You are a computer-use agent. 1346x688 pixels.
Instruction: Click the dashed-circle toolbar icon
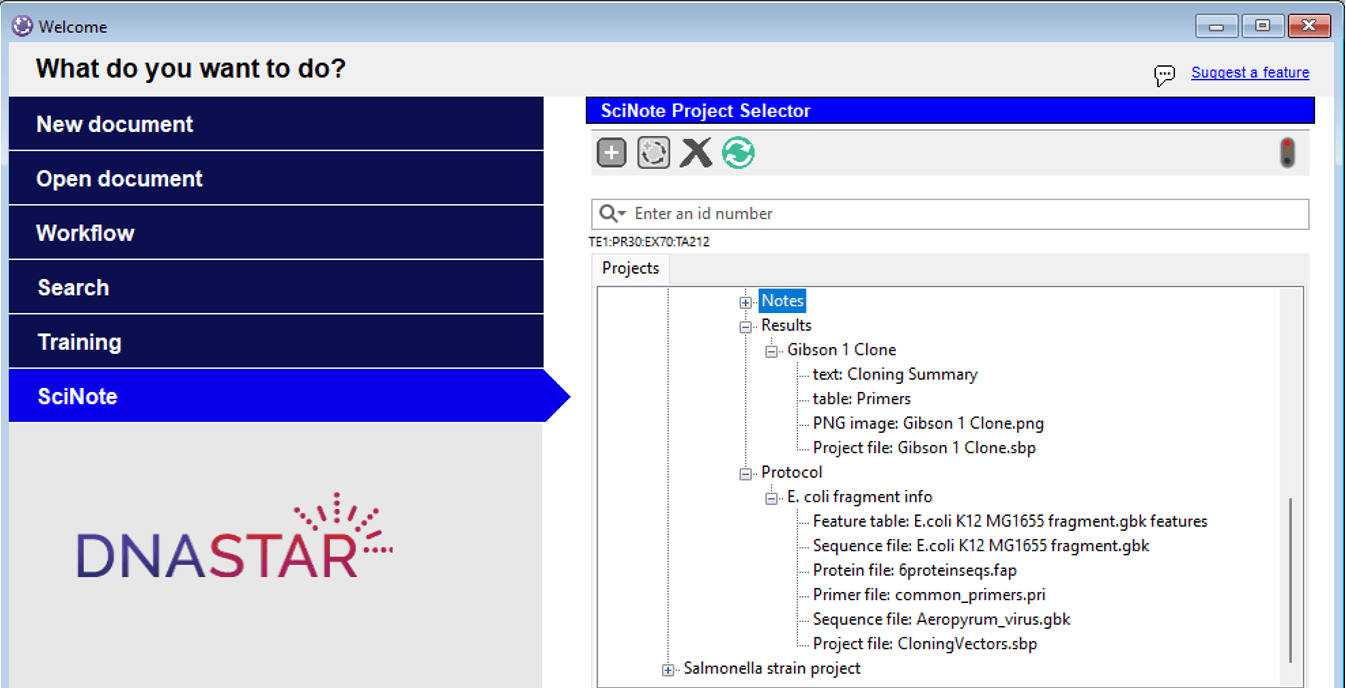click(x=654, y=153)
